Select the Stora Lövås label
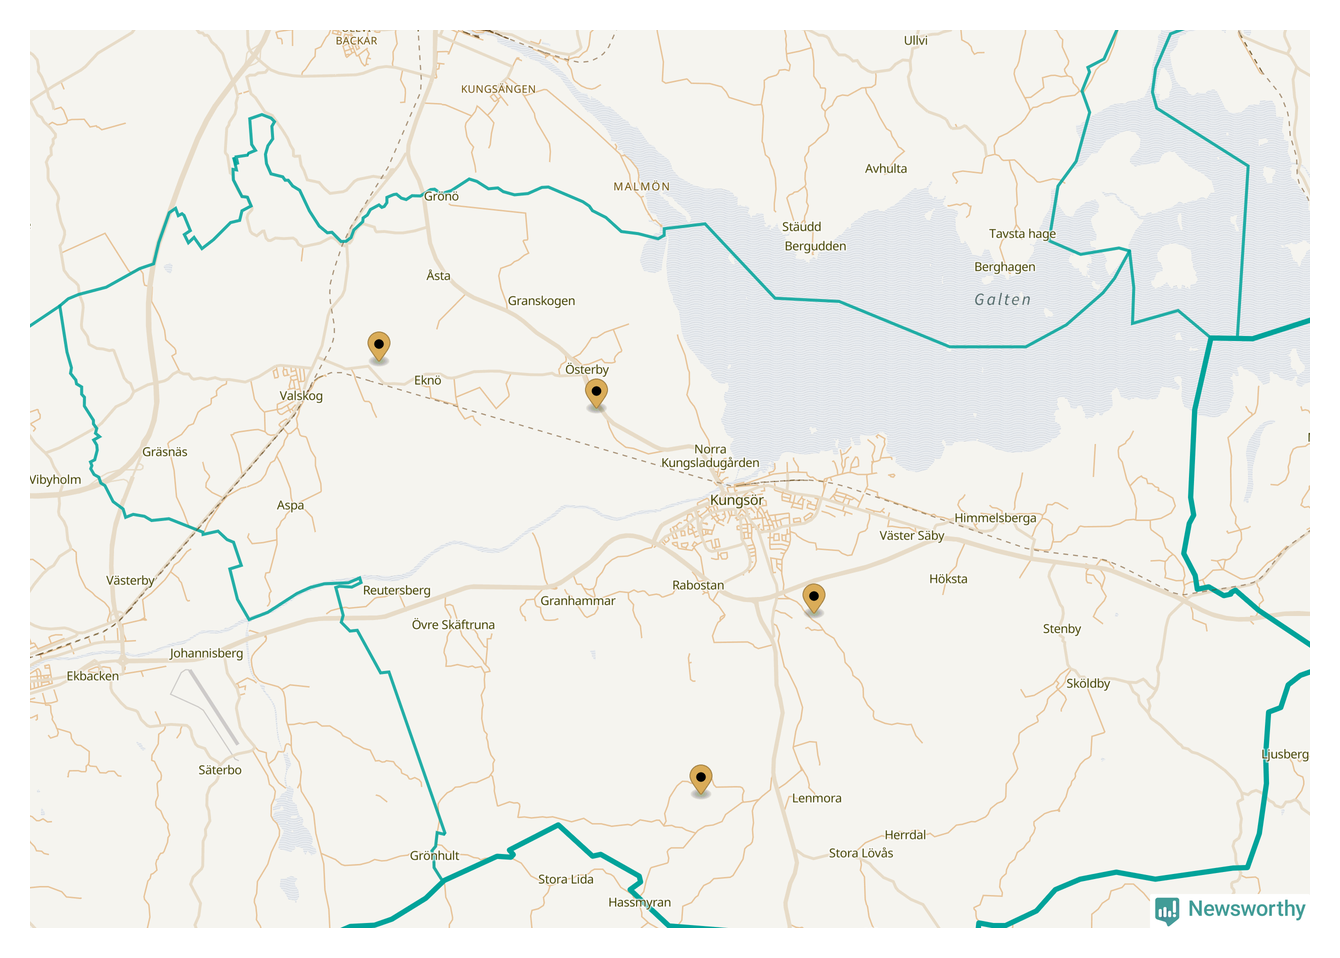Viewport: 1340px width, 958px height. [x=860, y=853]
